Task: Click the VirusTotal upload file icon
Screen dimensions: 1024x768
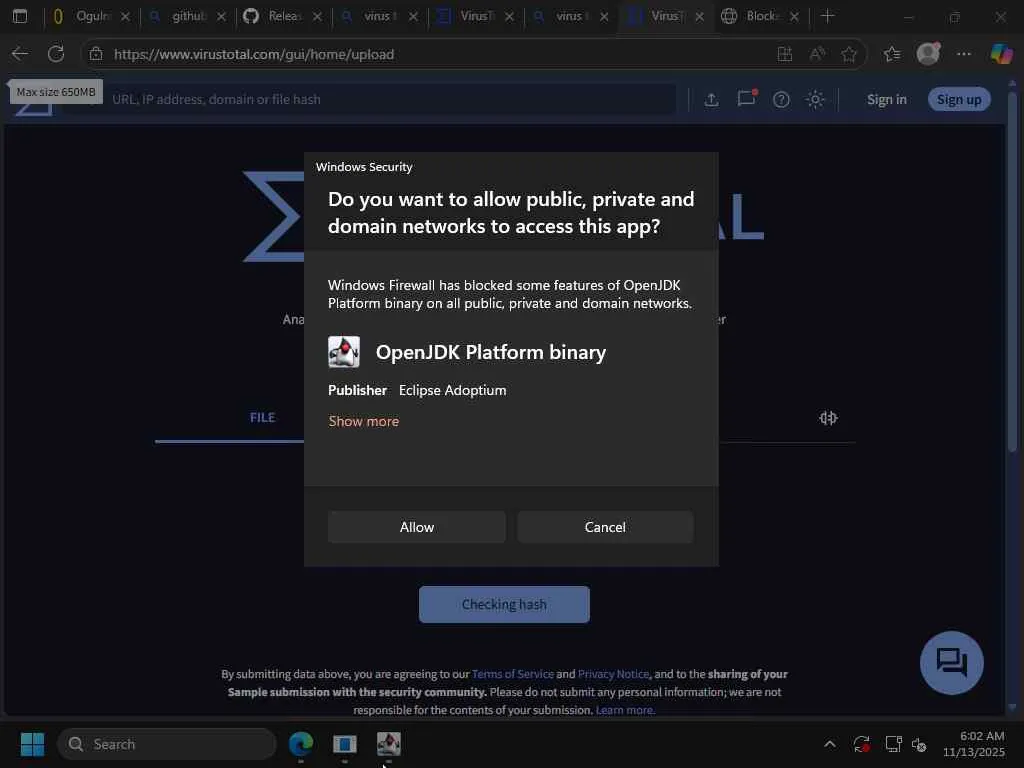Action: click(x=711, y=99)
